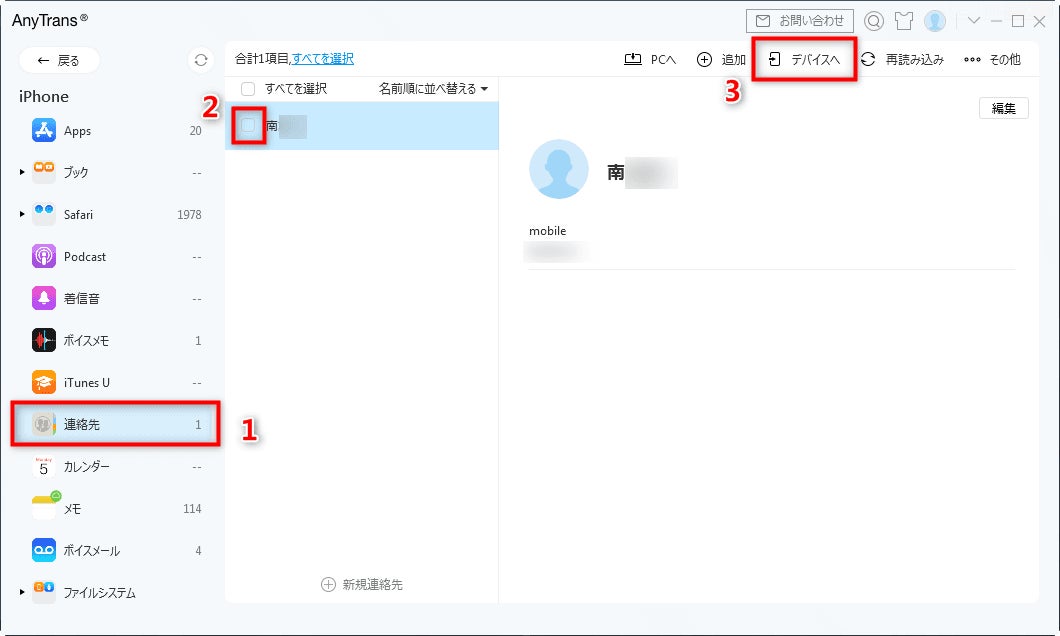Click the mobile field label

(548, 230)
